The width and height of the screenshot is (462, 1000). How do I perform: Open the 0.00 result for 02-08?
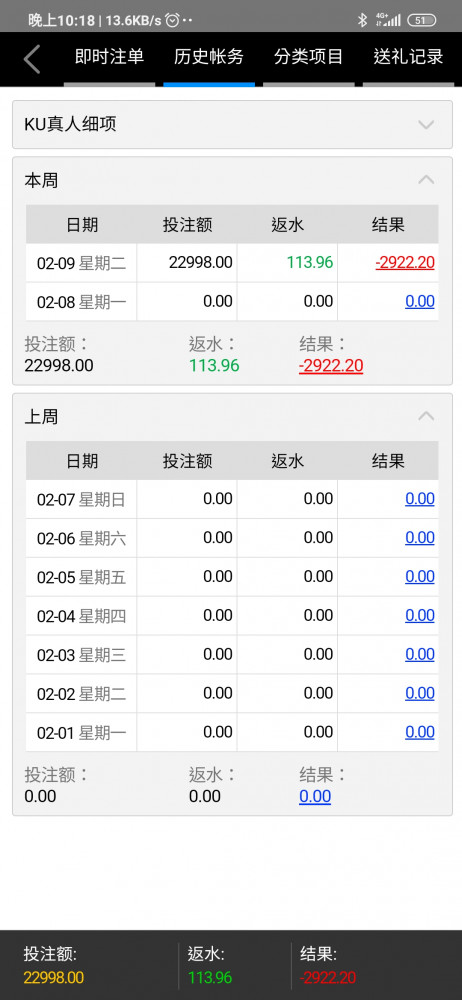420,302
